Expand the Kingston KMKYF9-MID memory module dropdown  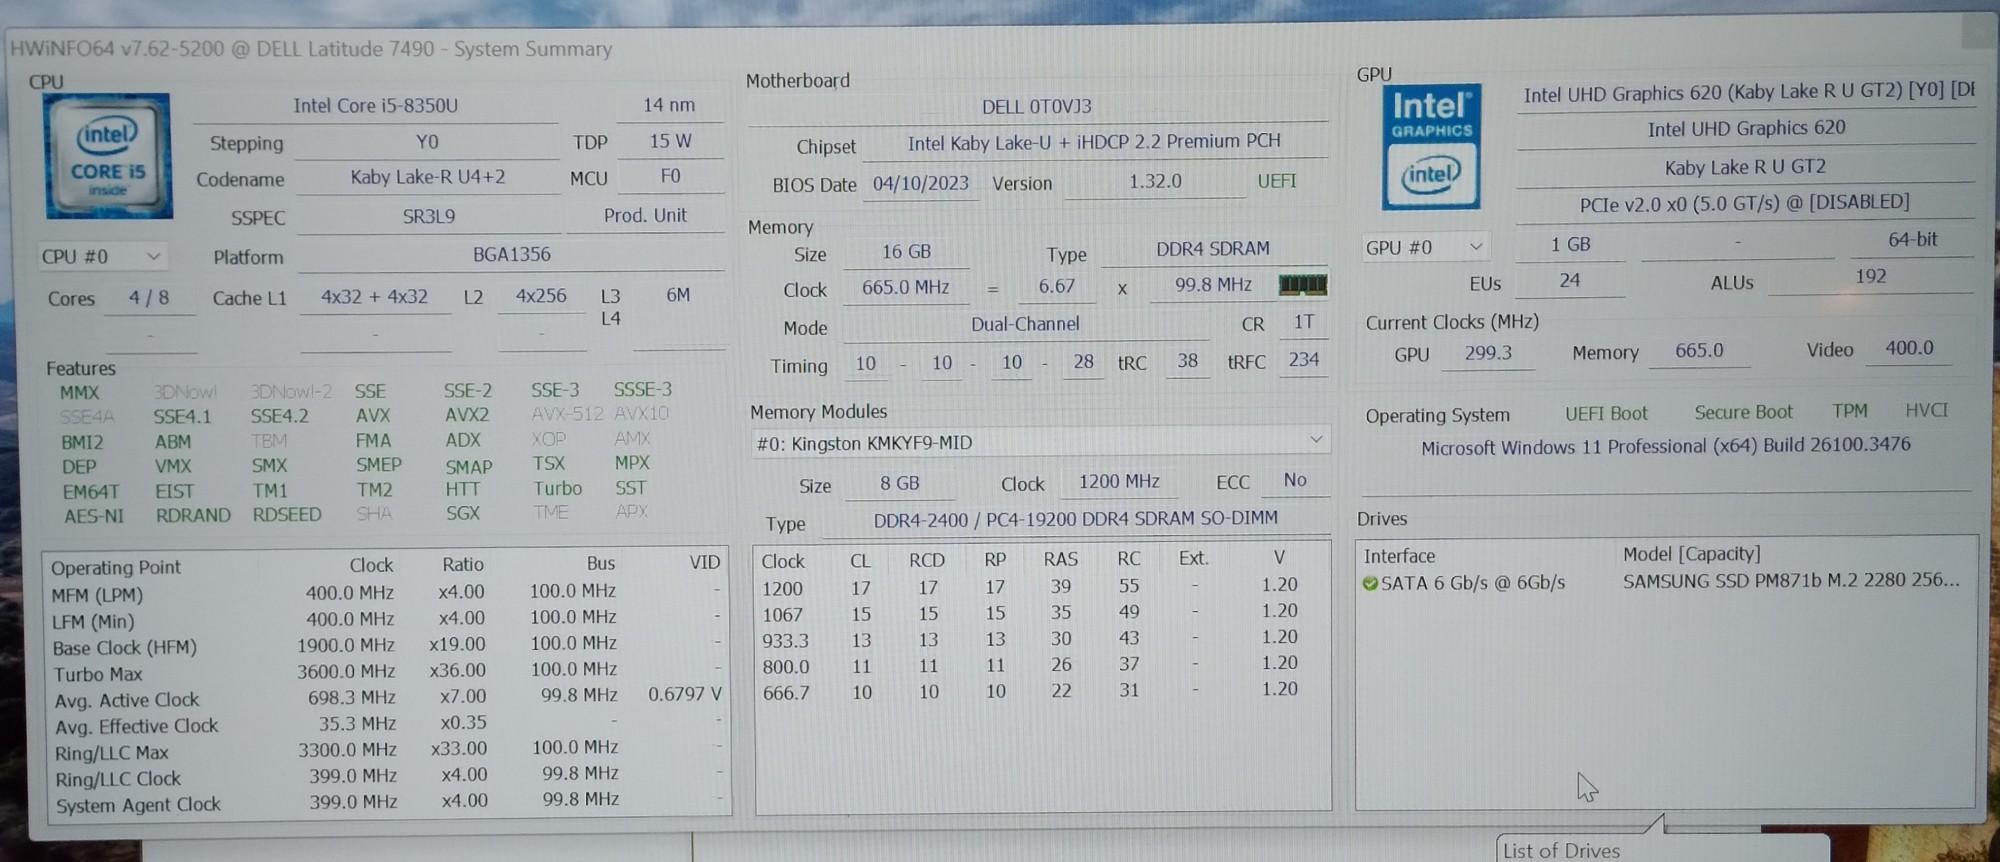(x=1040, y=442)
